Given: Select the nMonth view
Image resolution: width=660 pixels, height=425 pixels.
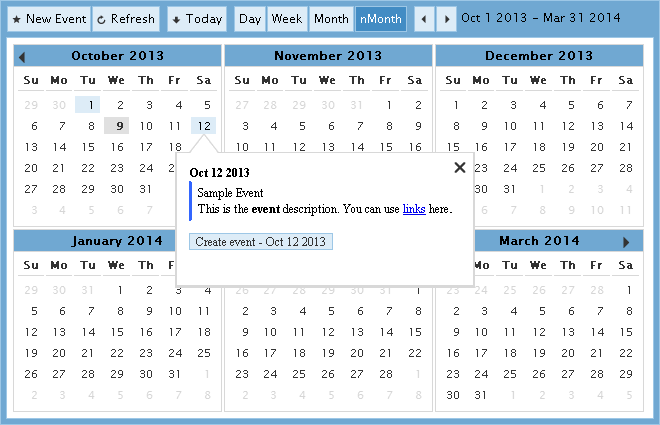Looking at the screenshot, I should [x=380, y=19].
